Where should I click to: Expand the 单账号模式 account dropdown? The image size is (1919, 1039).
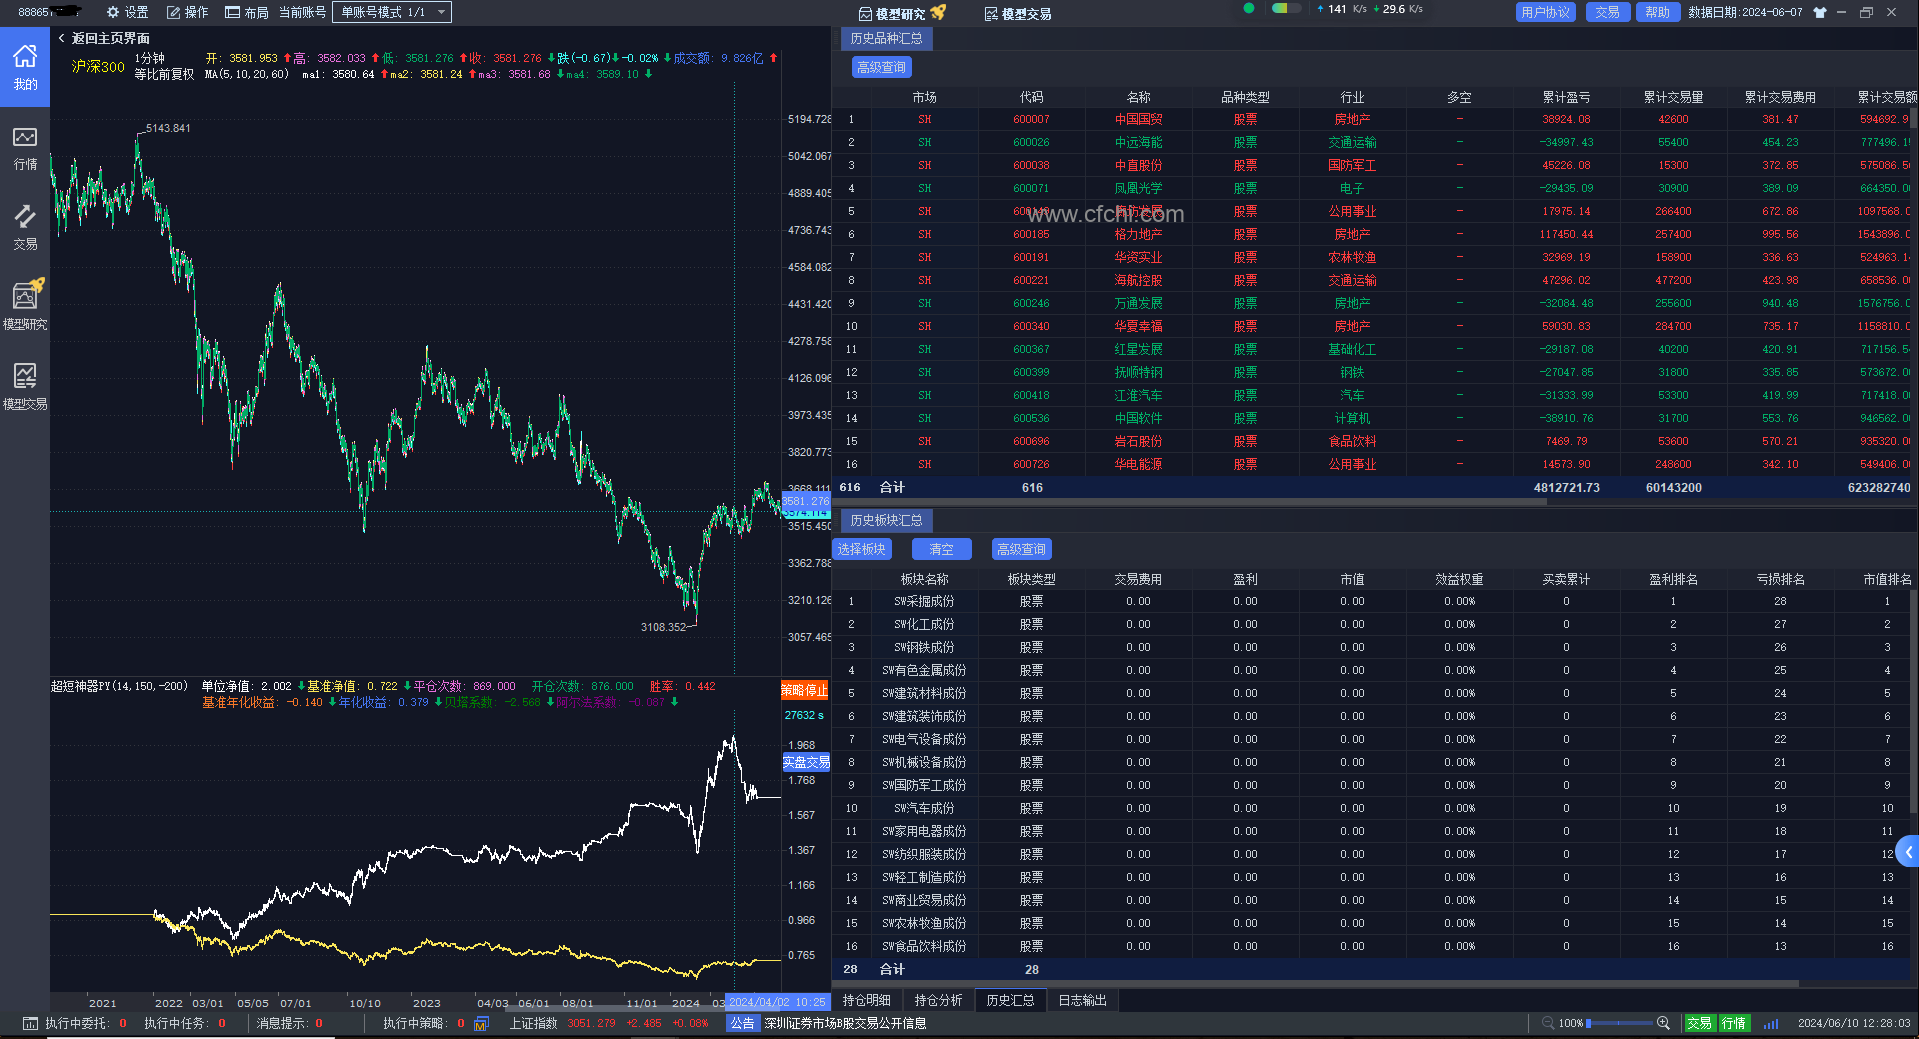point(392,12)
